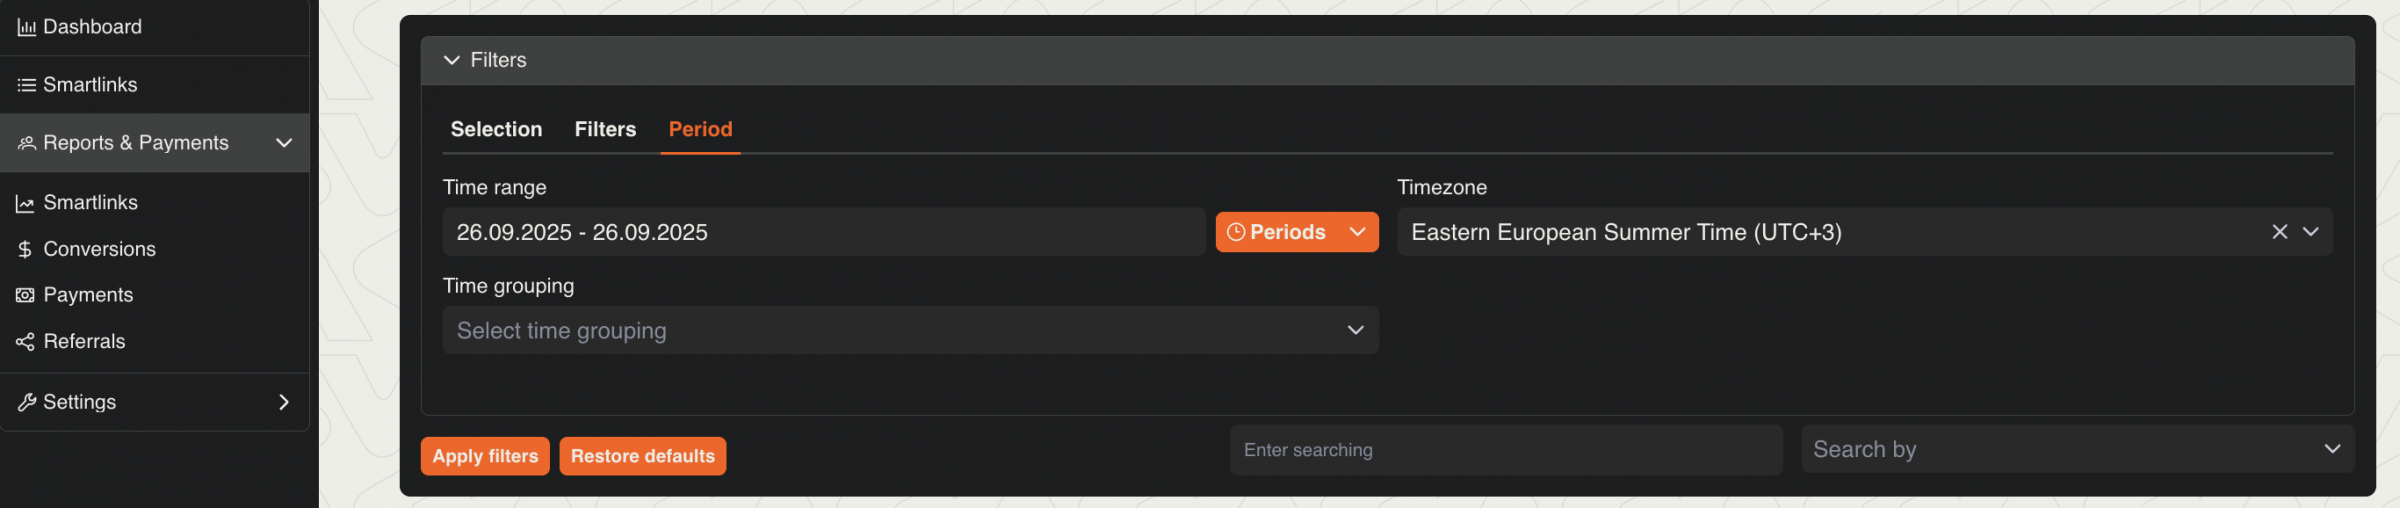2400x508 pixels.
Task: Open the Periods dropdown
Action: (1296, 232)
